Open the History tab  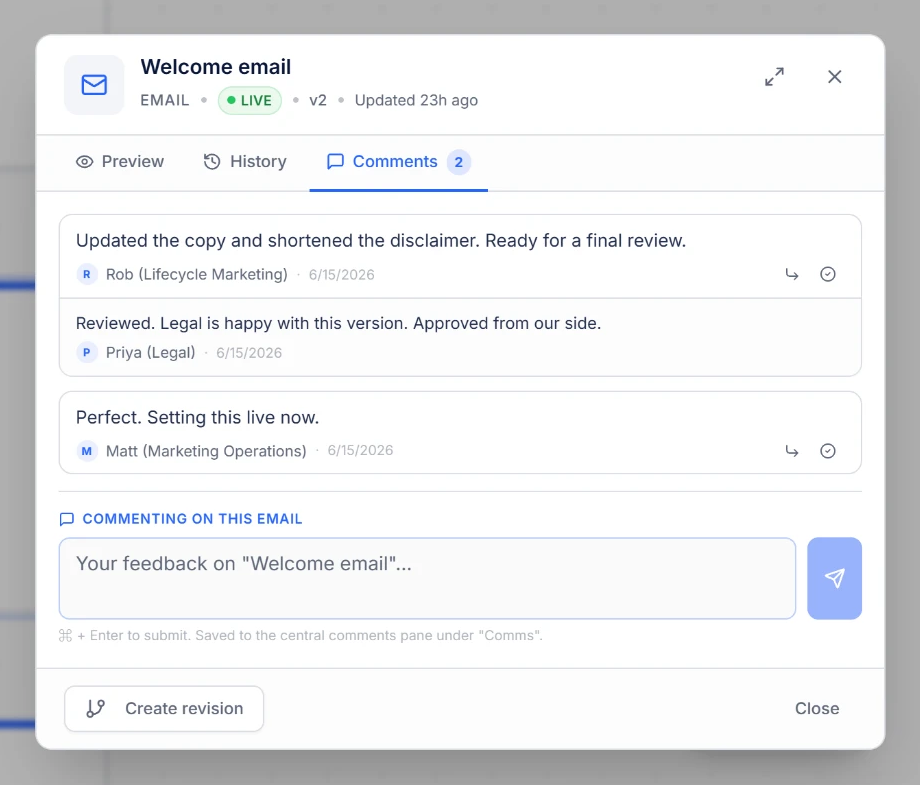click(x=245, y=161)
